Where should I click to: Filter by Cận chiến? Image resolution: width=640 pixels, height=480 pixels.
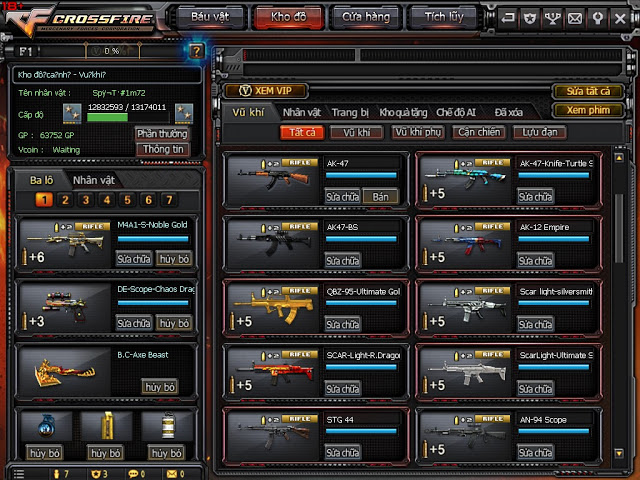click(x=479, y=132)
